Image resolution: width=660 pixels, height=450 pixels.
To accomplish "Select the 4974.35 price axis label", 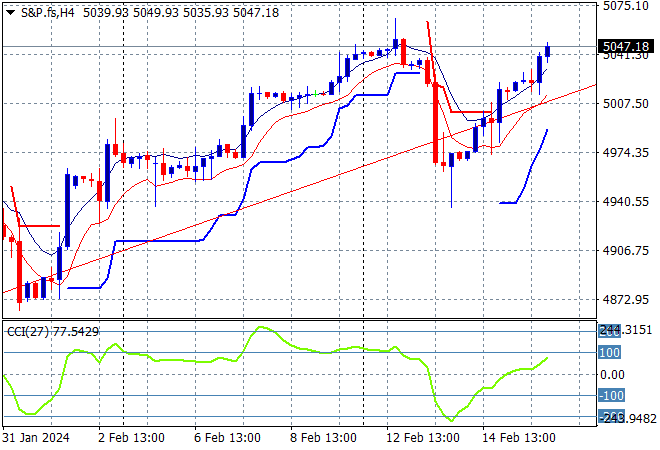I will point(625,152).
